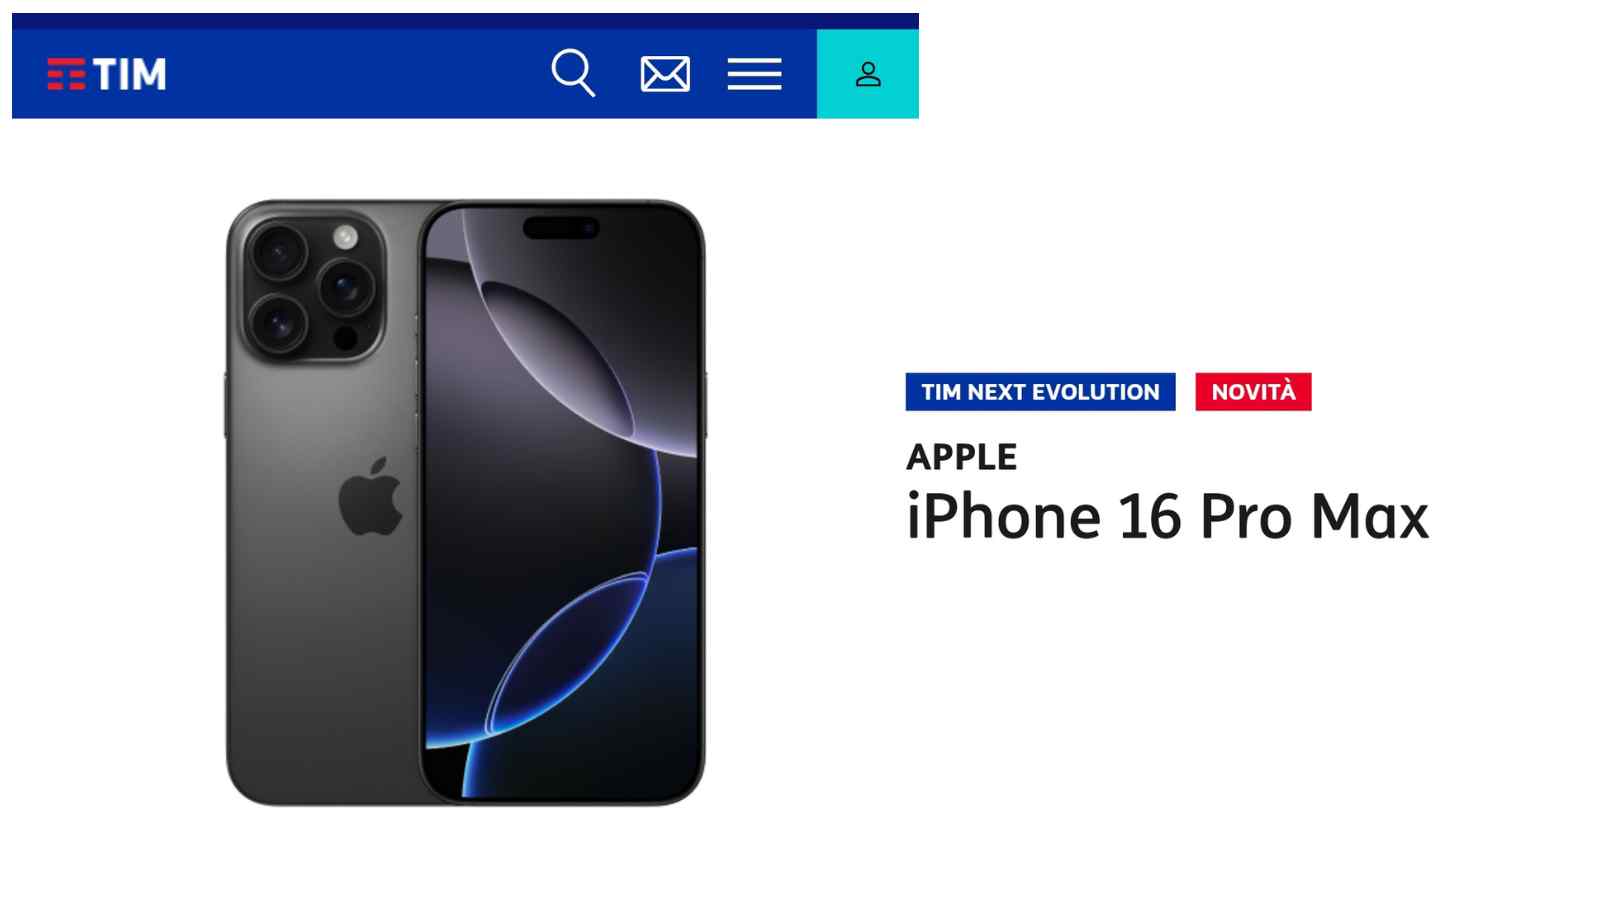
Task: Click the phone's triple camera module
Action: [311, 287]
